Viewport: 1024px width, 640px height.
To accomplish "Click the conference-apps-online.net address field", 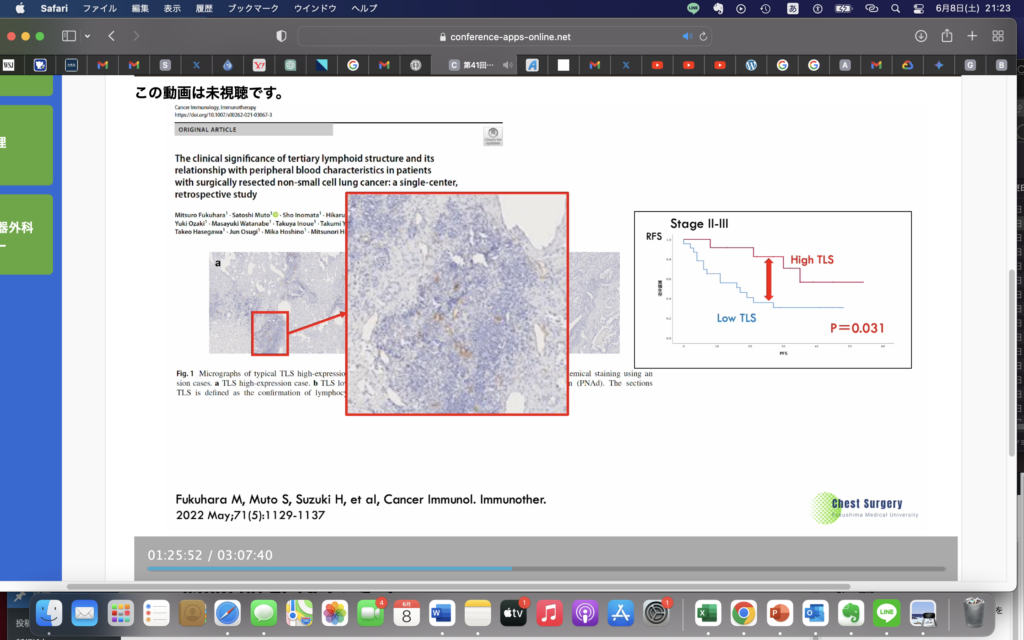I will pos(505,36).
